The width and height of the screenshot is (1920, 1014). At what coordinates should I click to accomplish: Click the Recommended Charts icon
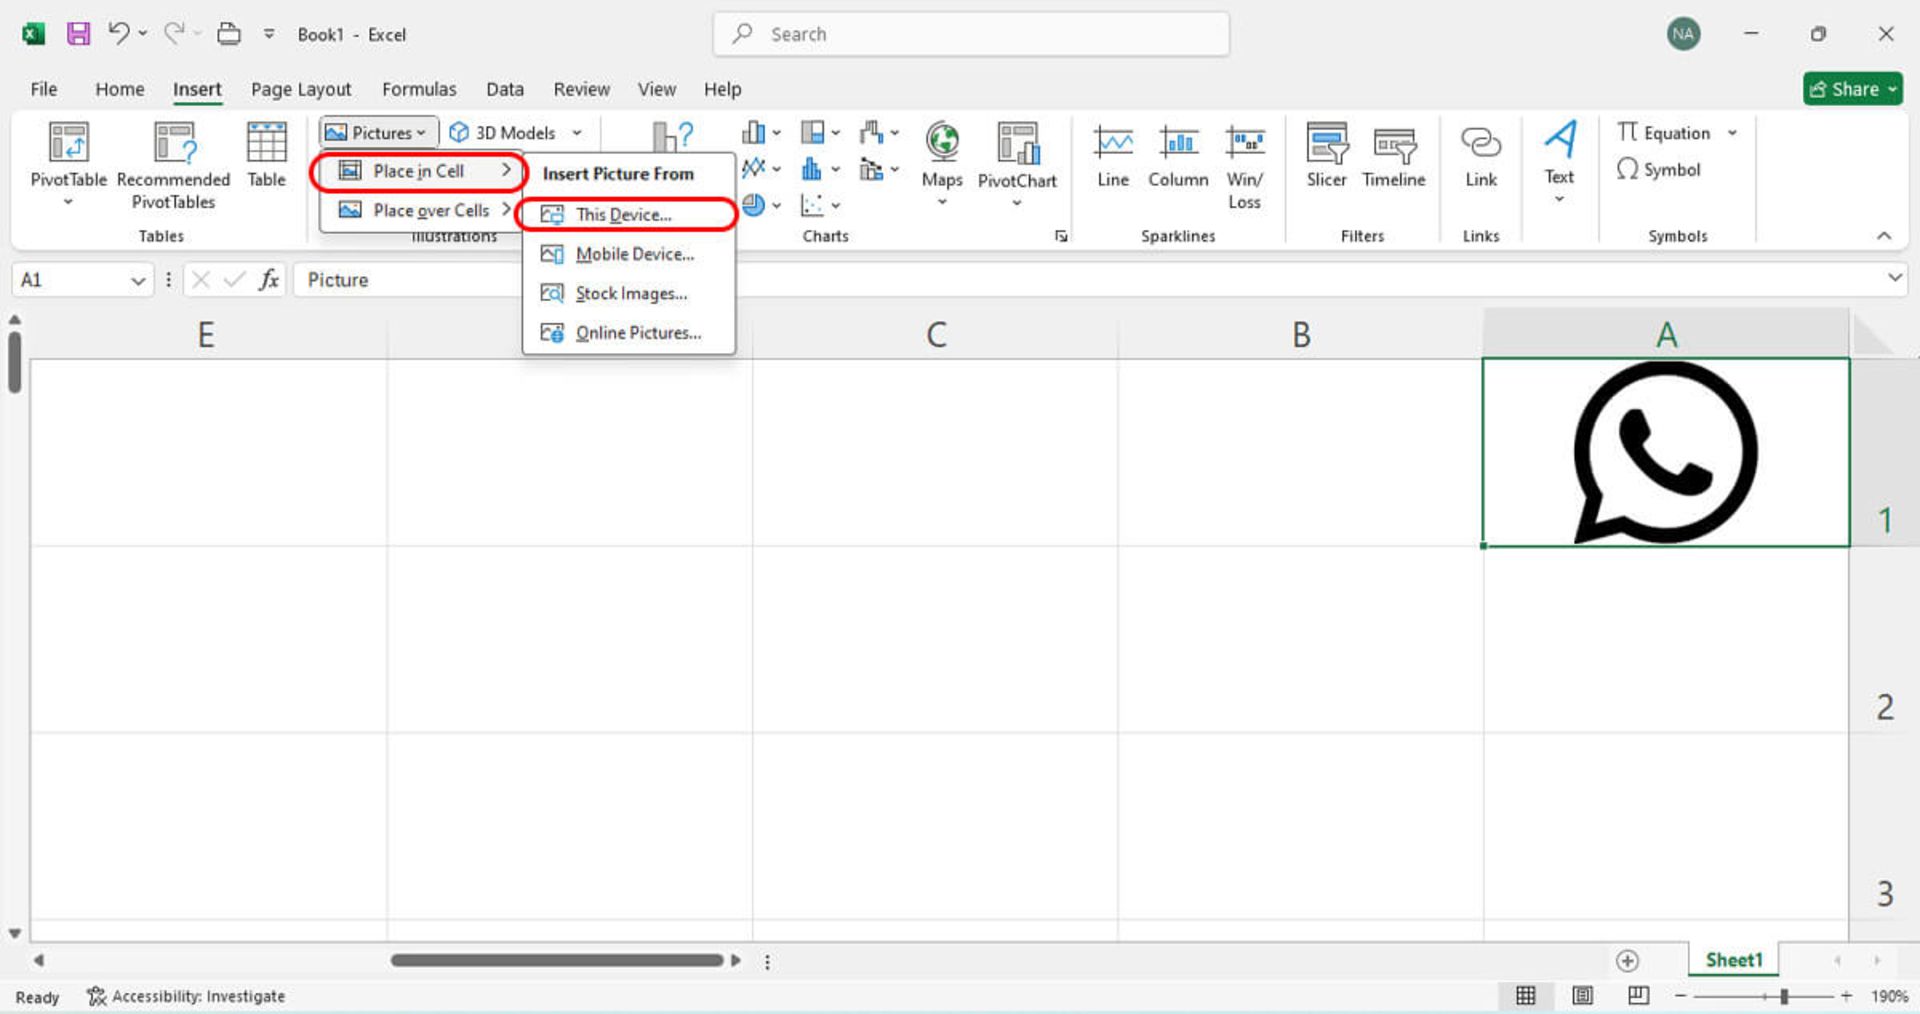pos(672,137)
